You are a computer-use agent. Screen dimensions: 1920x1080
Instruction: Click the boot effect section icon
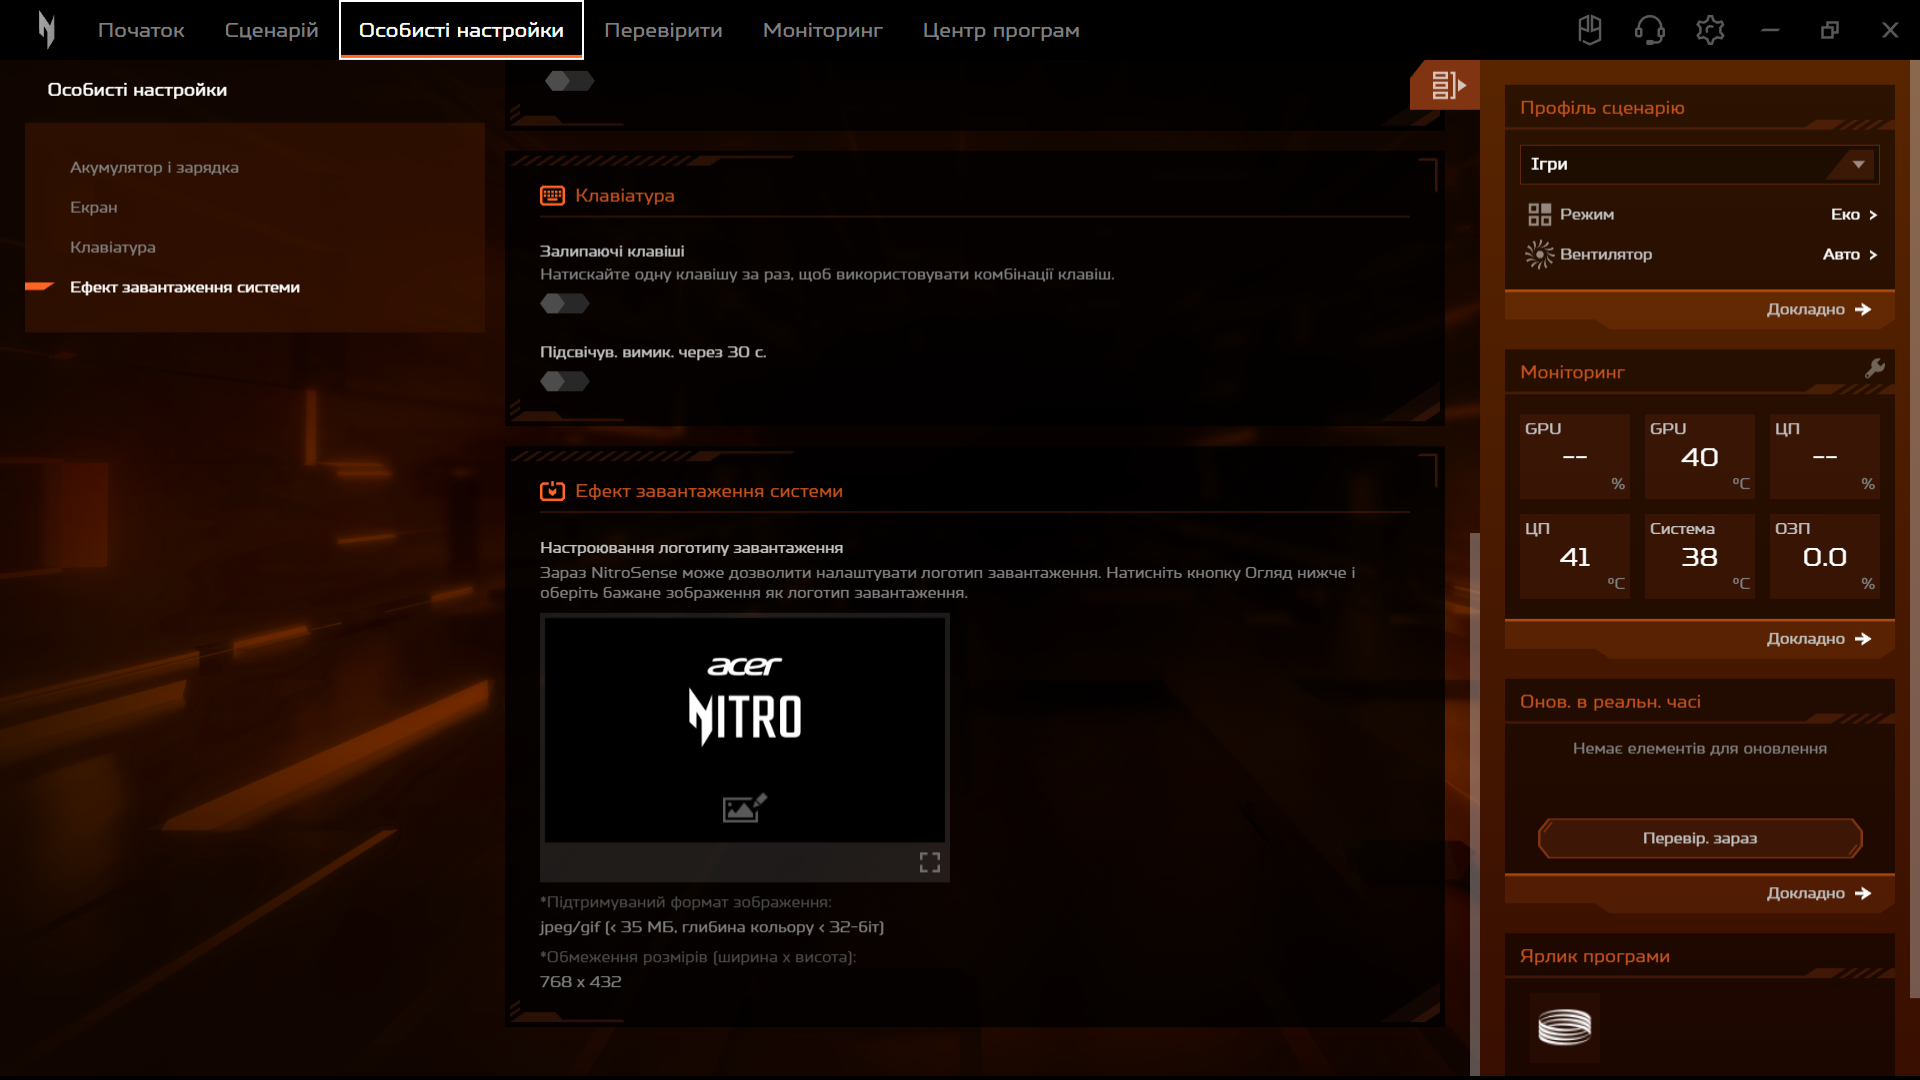(x=552, y=491)
